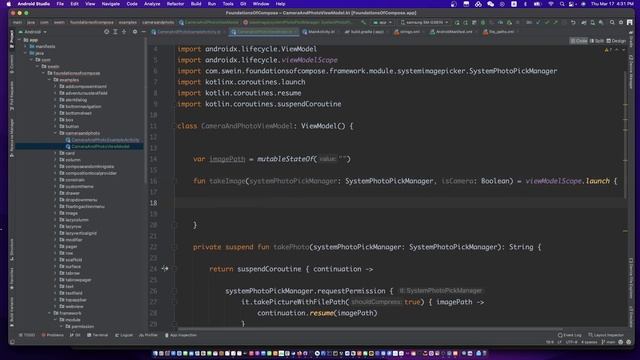Select CameraAndPhotoViewModel file in tree
The width and height of the screenshot is (640, 360).
[100, 147]
